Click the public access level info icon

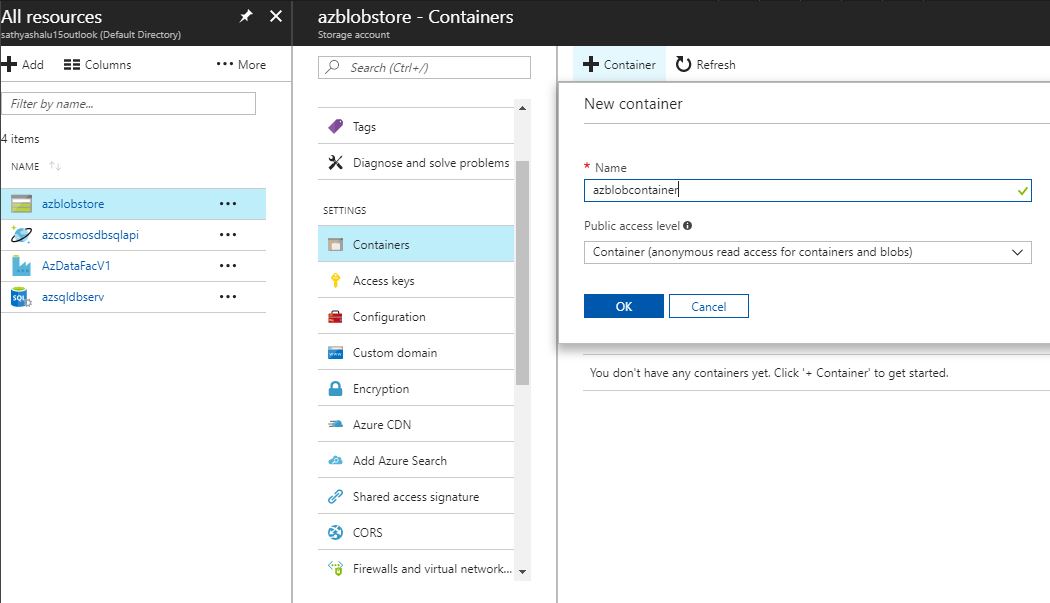[685, 224]
